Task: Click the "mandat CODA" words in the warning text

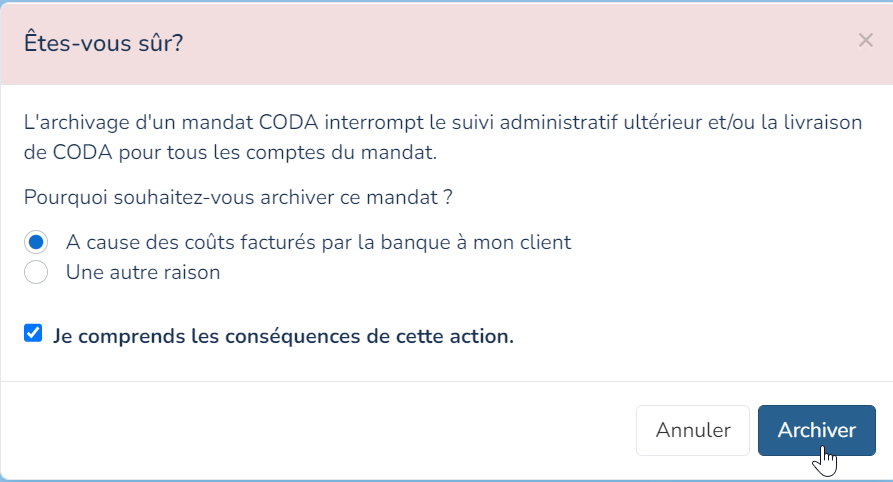Action: pos(249,122)
